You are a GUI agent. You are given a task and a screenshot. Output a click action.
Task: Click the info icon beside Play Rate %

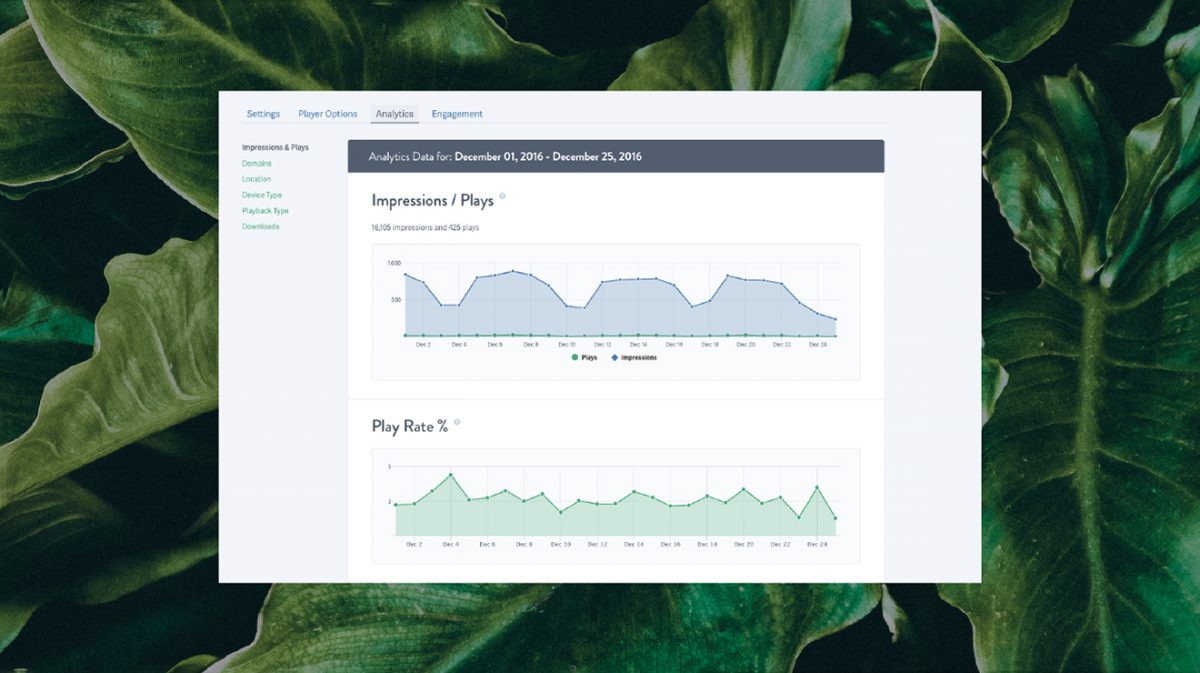coord(459,423)
